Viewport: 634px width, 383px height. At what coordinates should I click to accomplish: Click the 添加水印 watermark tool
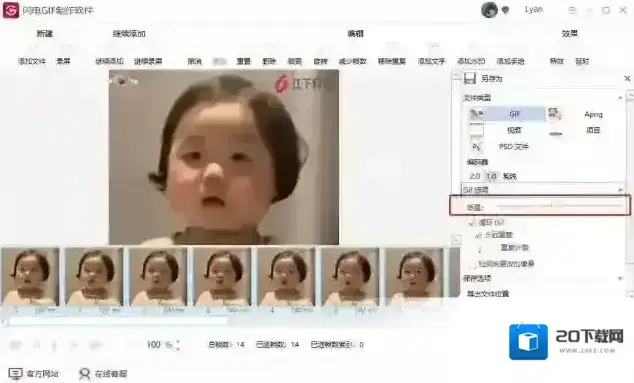point(471,61)
